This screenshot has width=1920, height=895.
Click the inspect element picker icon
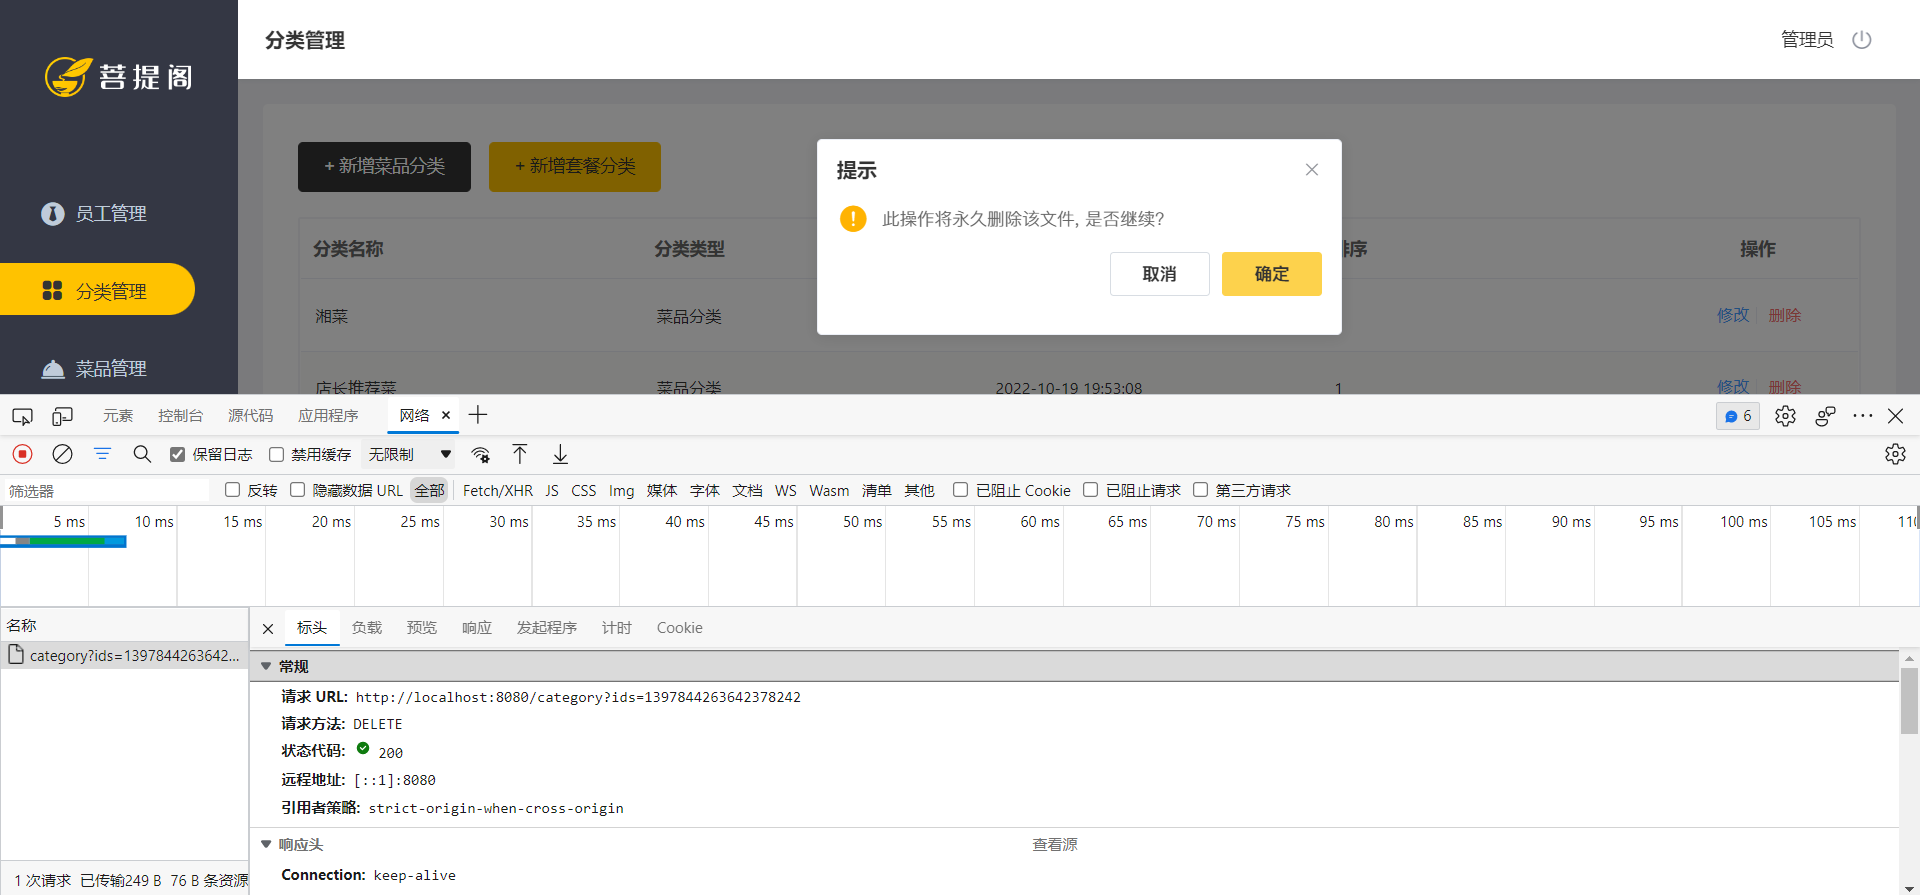point(22,416)
